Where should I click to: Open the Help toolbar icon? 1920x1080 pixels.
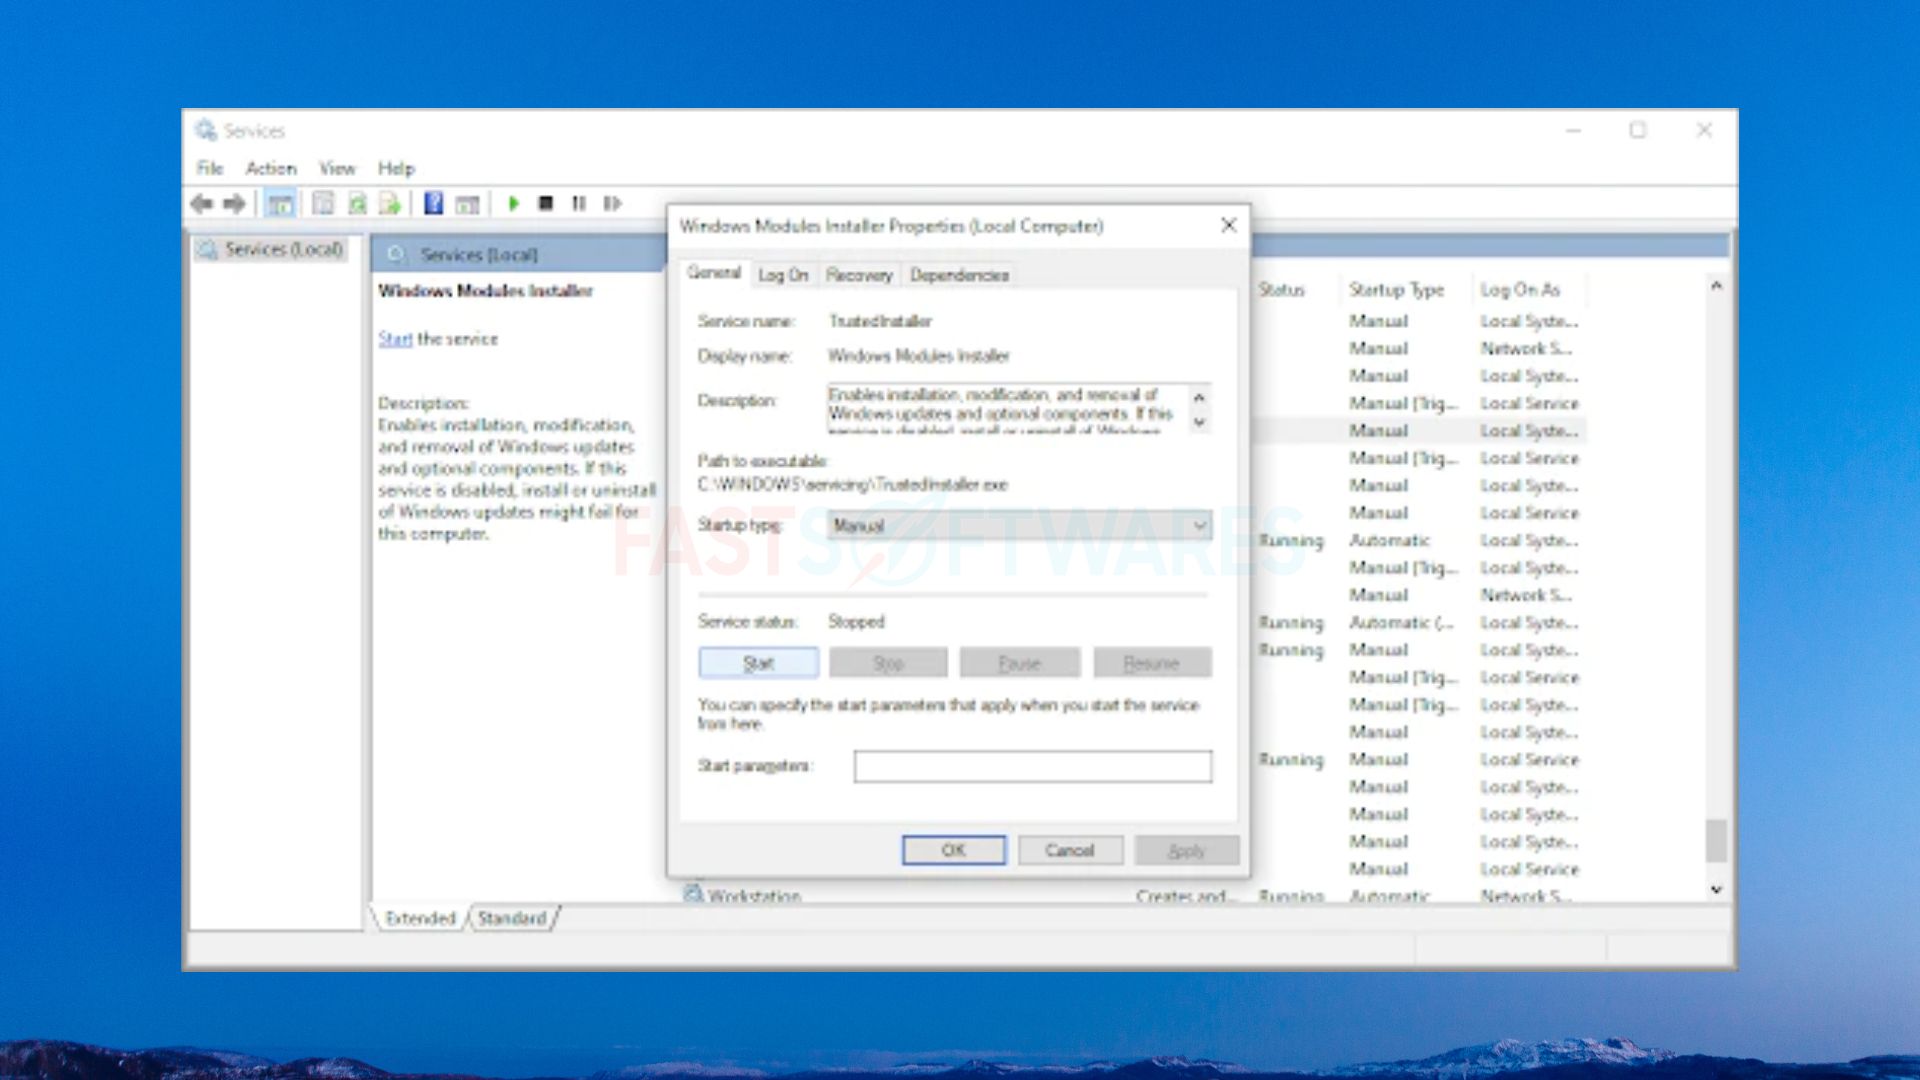(433, 204)
